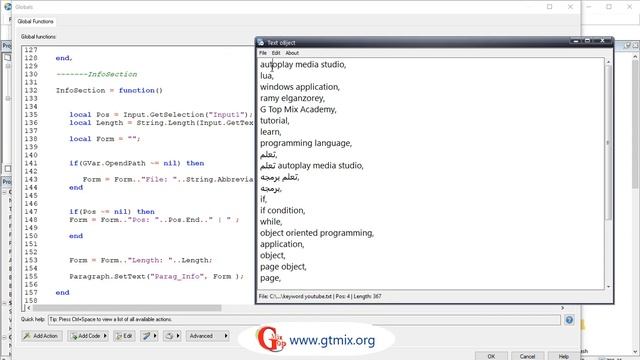Screen dimensions: 640x360
Task: Click inside the Quick help tip field
Action: 304,320
